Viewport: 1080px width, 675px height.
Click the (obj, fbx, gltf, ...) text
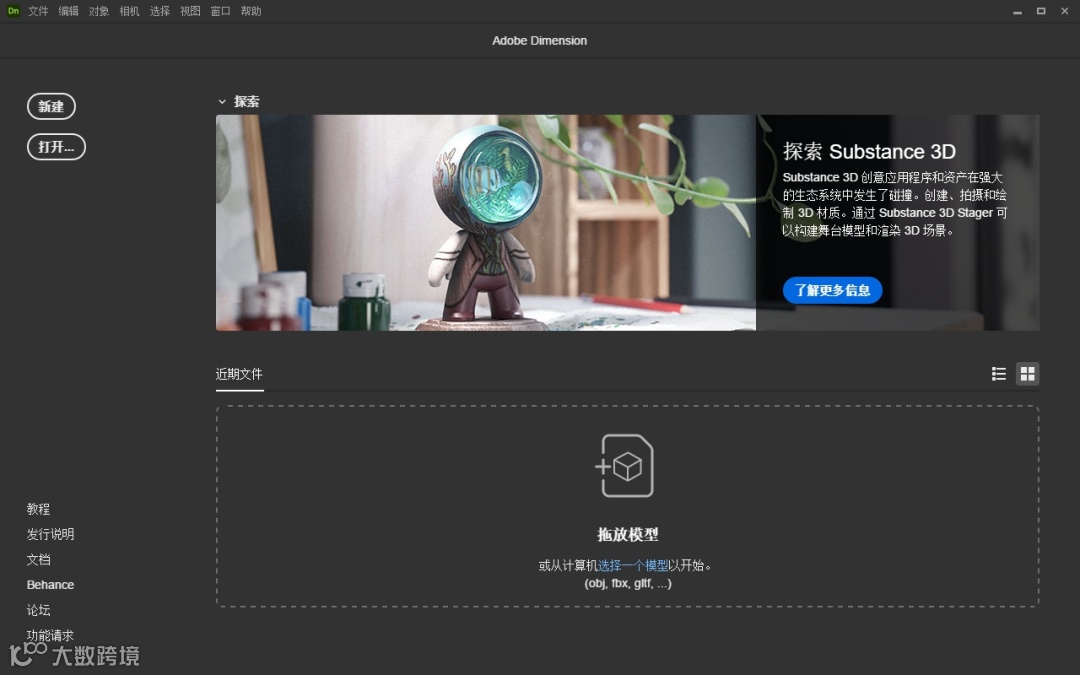pyautogui.click(x=628, y=583)
